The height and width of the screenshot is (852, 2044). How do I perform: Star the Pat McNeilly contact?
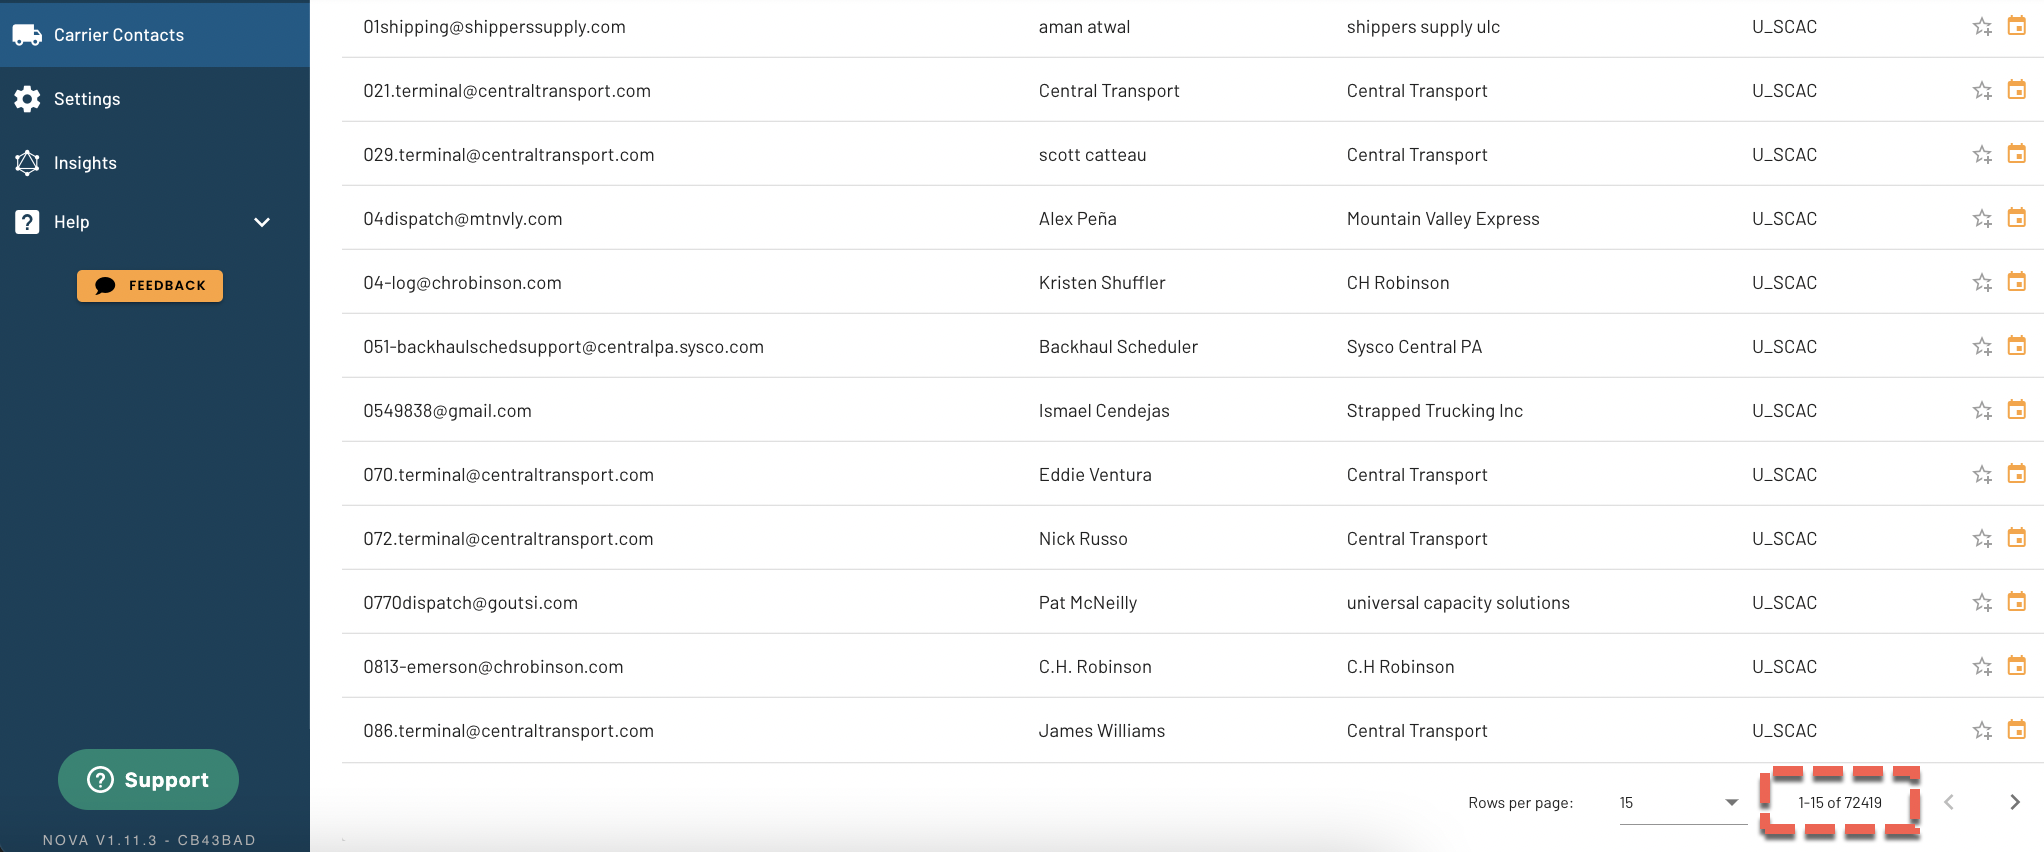coord(1982,603)
